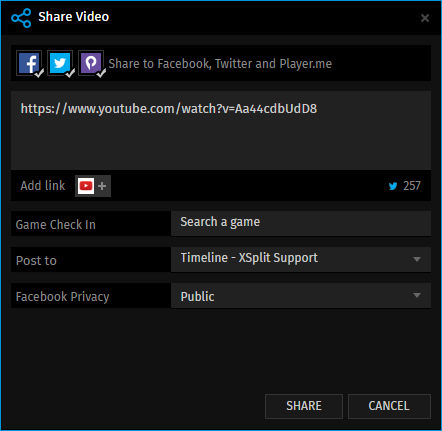Click the share icon in title bar
Screen dimensions: 442x431
(21, 18)
